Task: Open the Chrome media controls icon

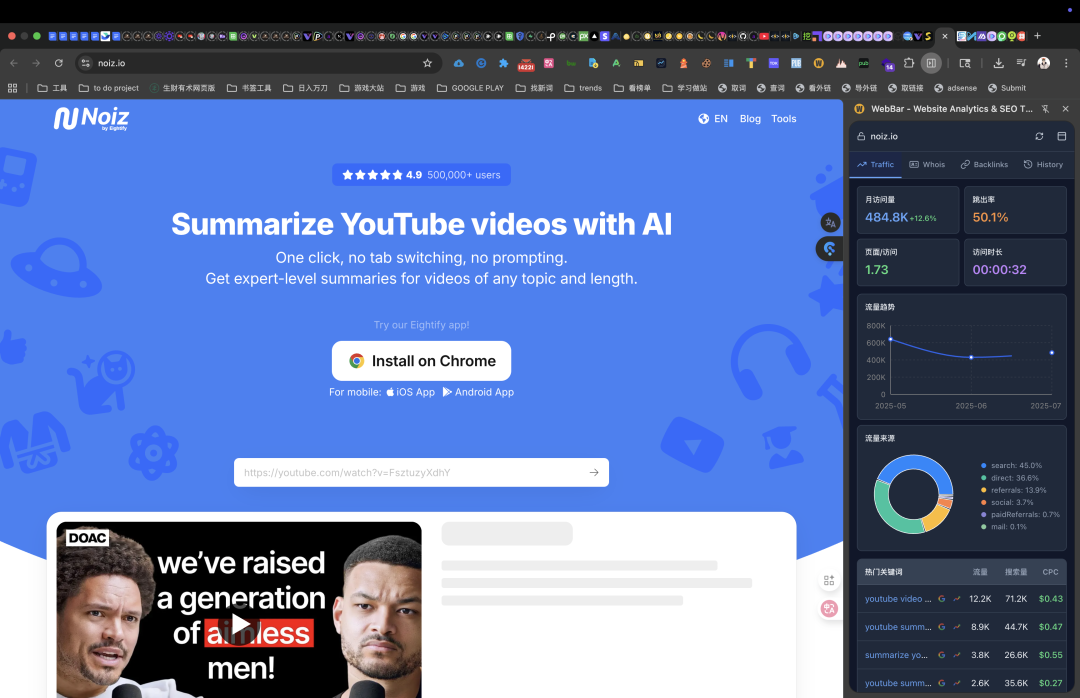Action: pos(1021,63)
